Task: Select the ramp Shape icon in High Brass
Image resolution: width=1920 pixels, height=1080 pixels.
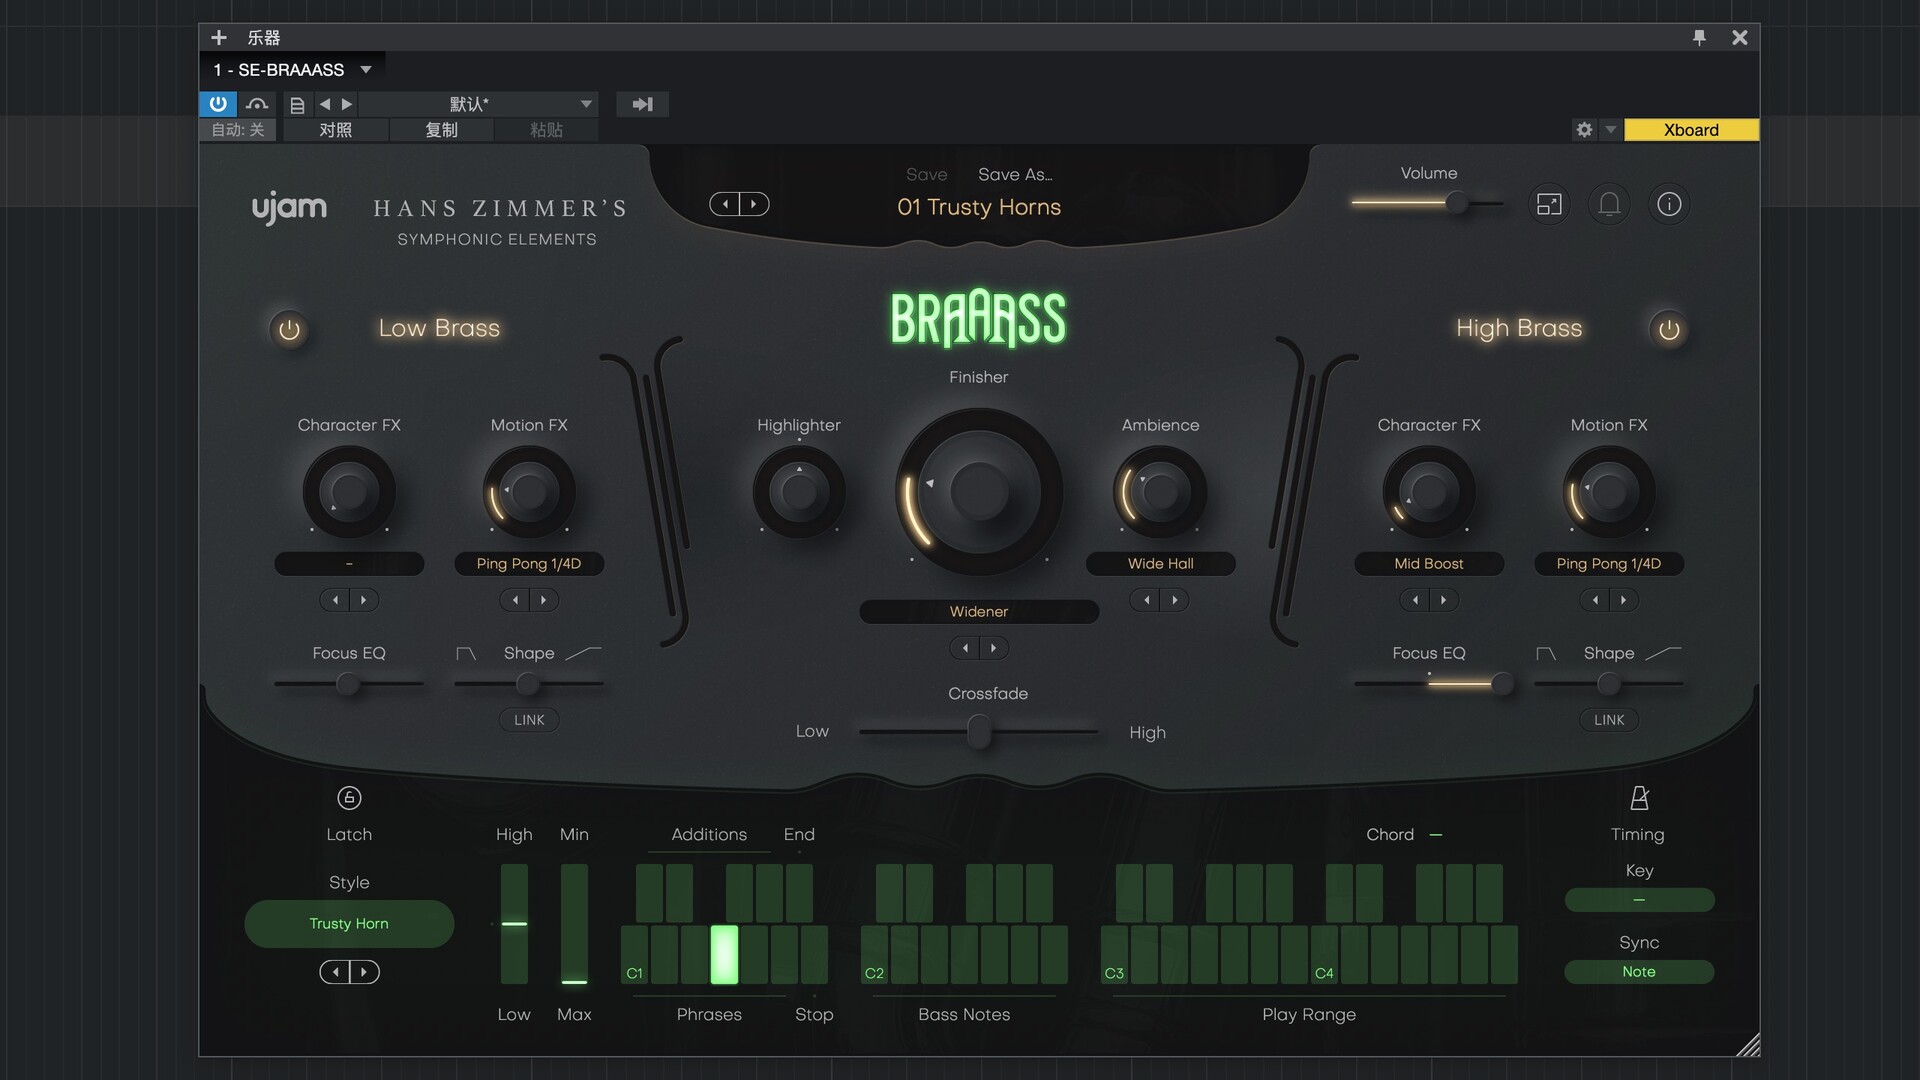Action: pos(1663,653)
